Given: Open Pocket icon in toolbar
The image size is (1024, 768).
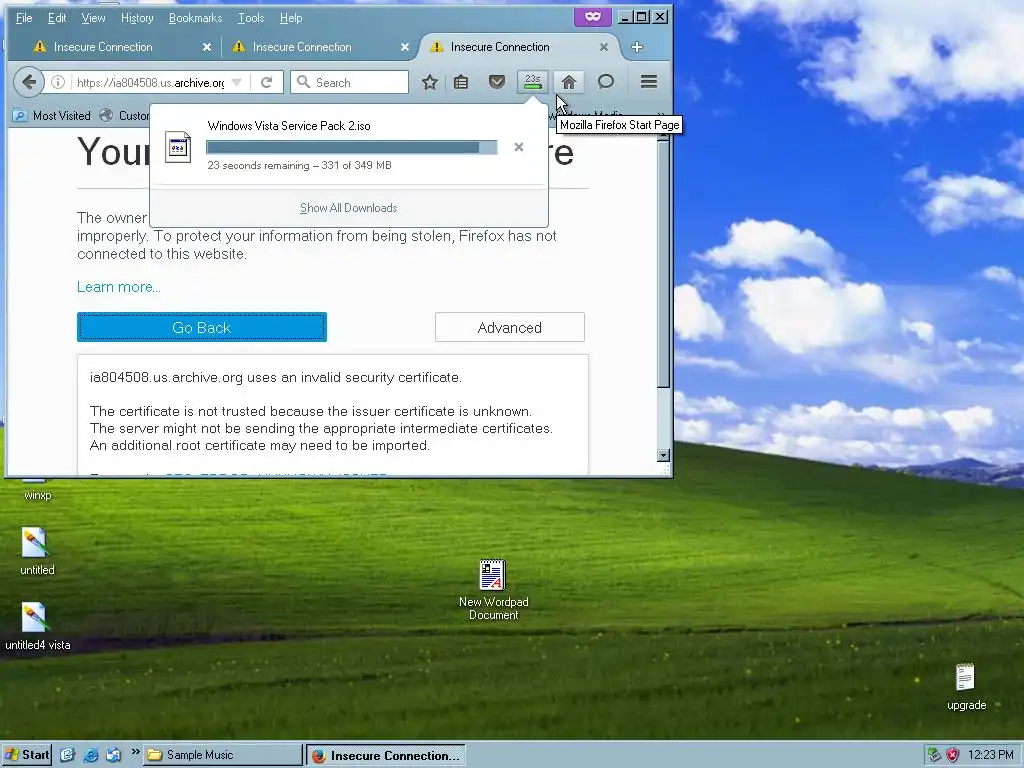Looking at the screenshot, I should point(497,82).
